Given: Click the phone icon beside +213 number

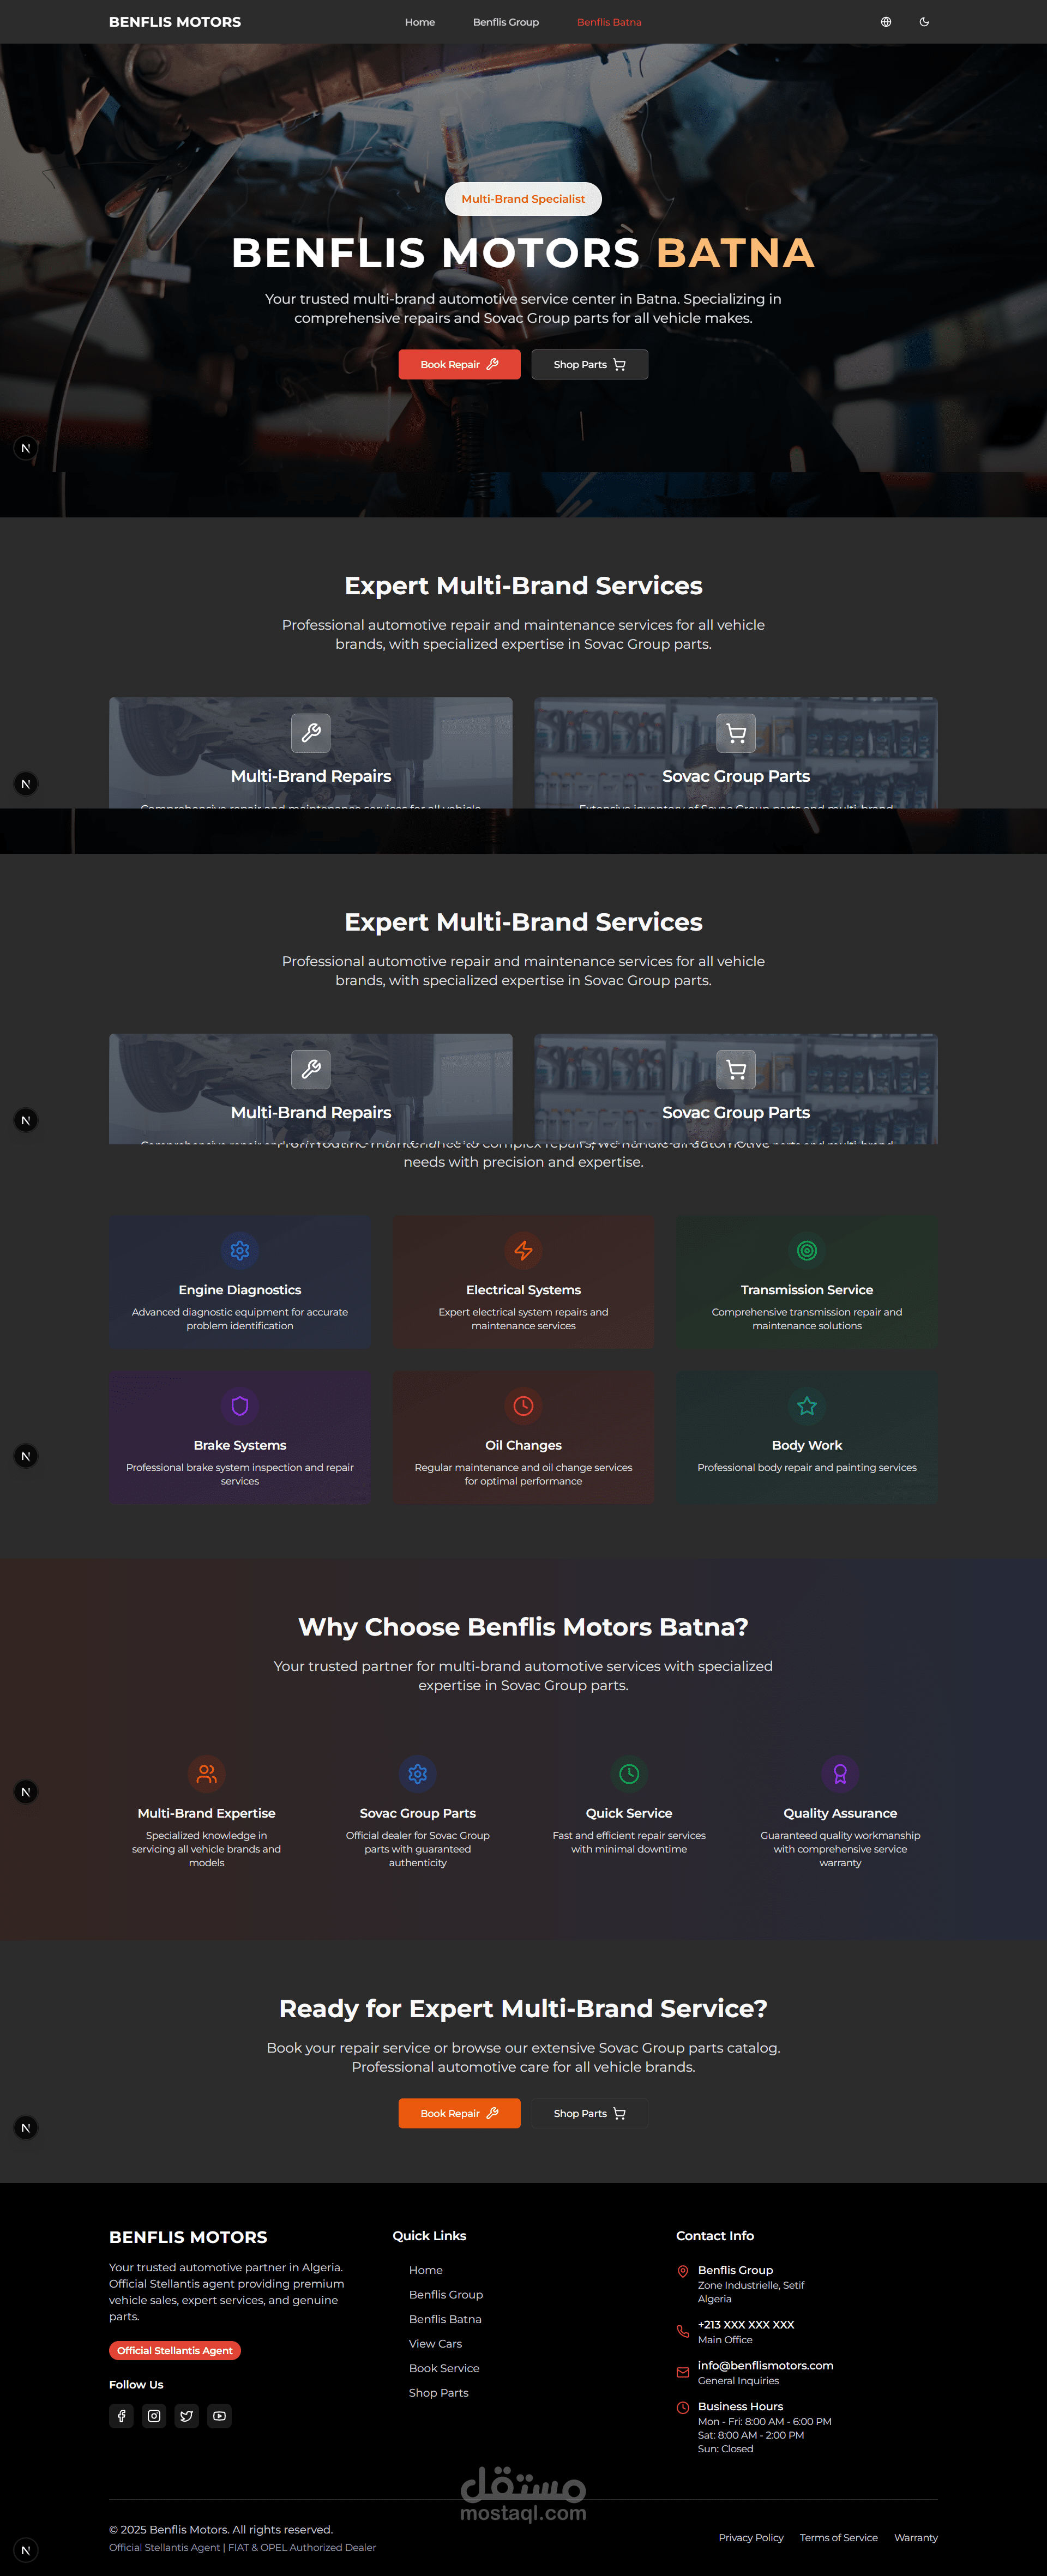Looking at the screenshot, I should pyautogui.click(x=683, y=2331).
